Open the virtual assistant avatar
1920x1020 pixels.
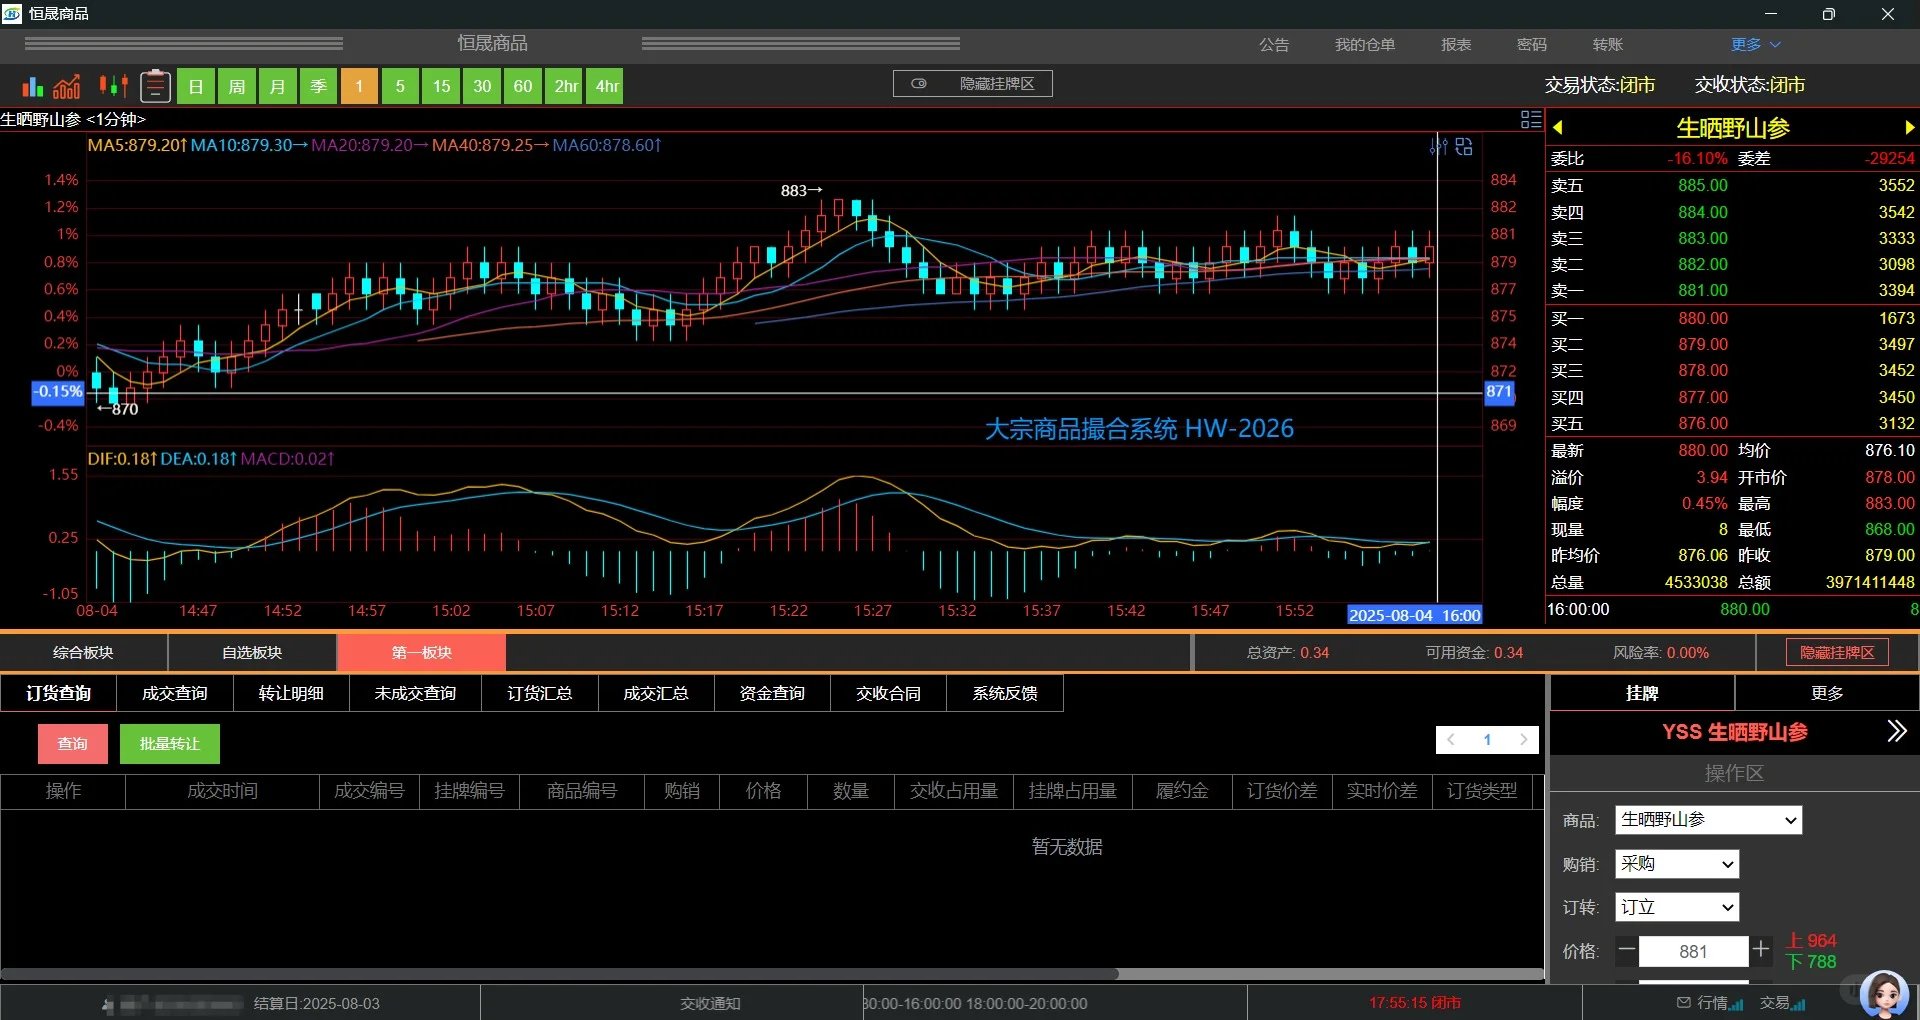tap(1885, 995)
